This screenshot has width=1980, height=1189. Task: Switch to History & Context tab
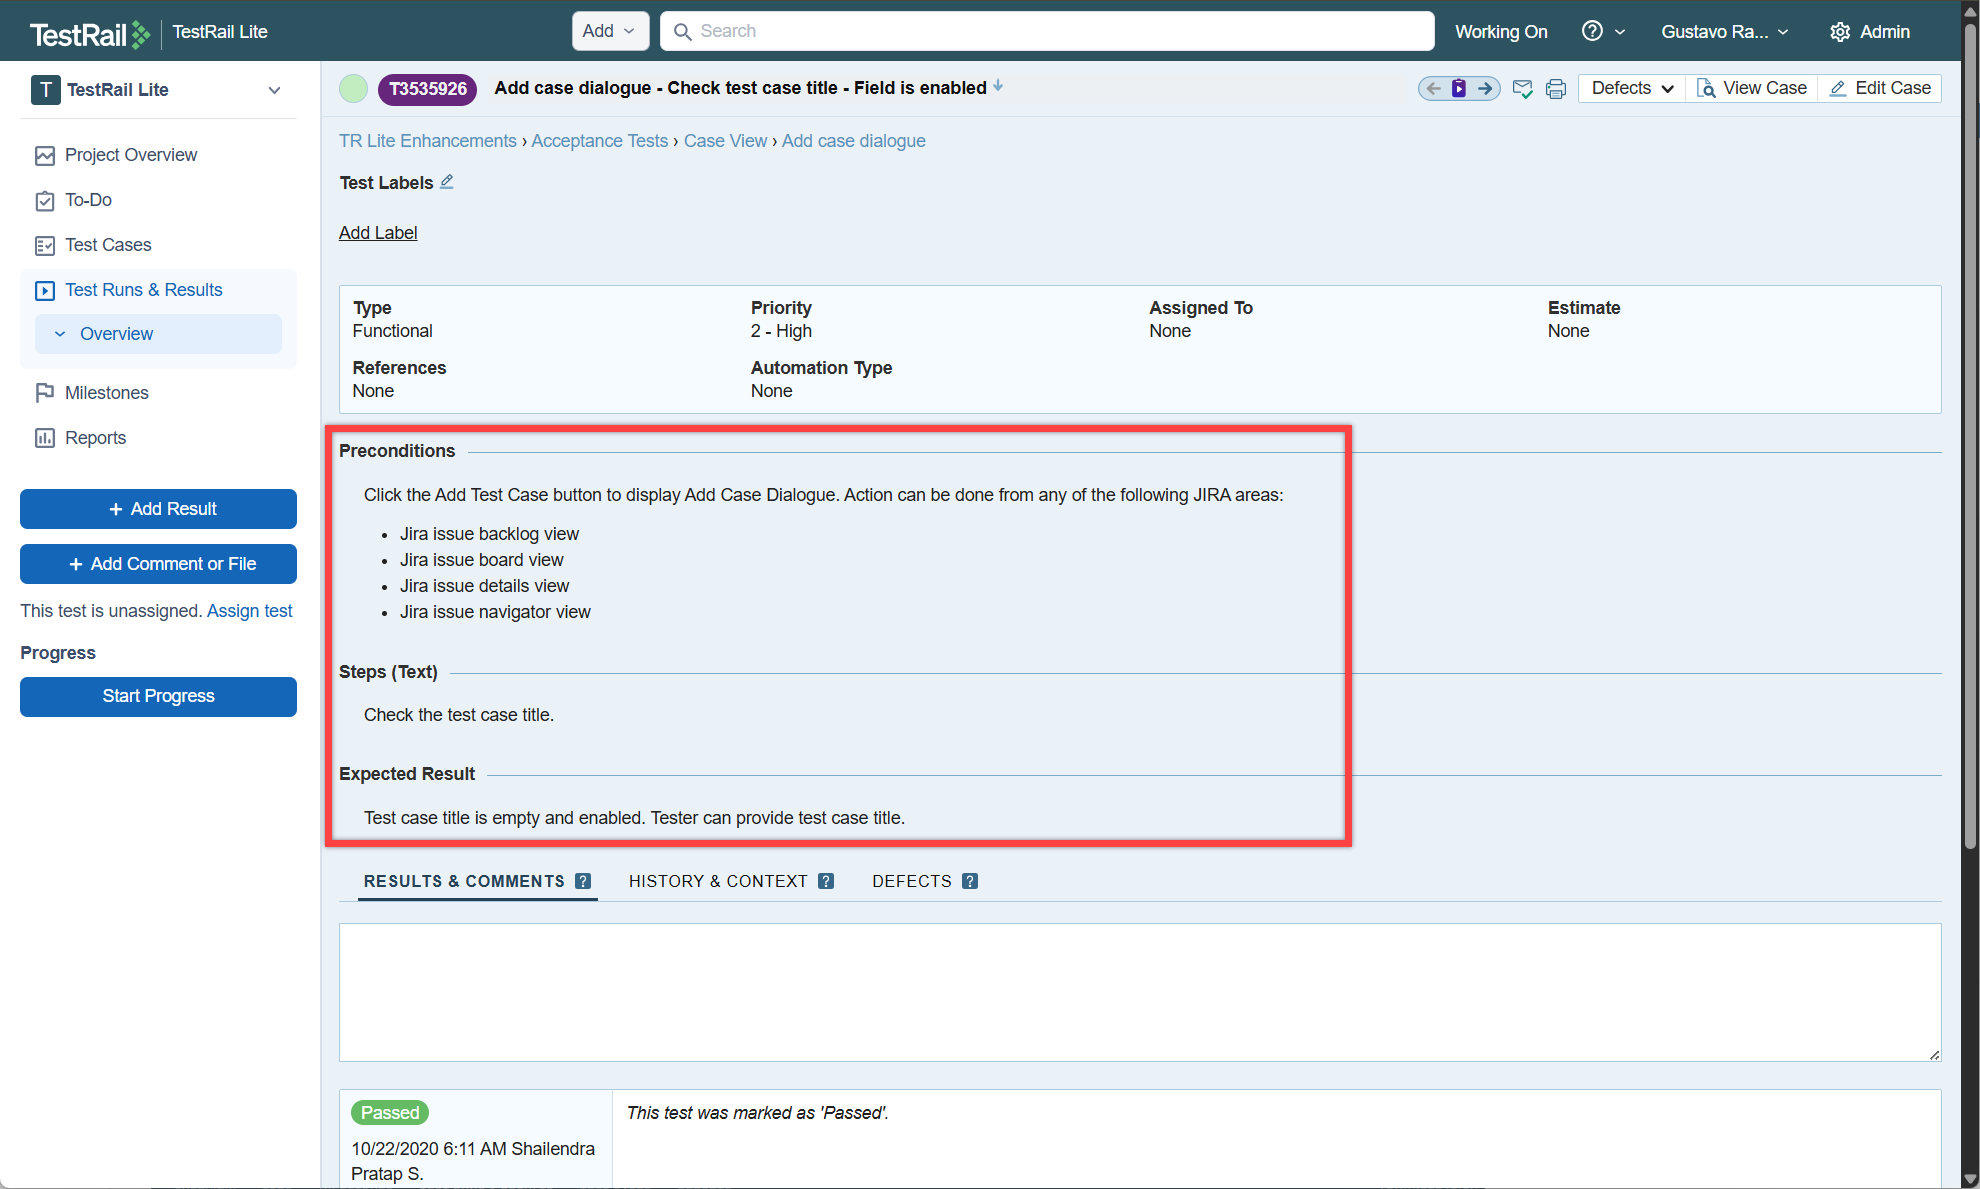click(718, 881)
